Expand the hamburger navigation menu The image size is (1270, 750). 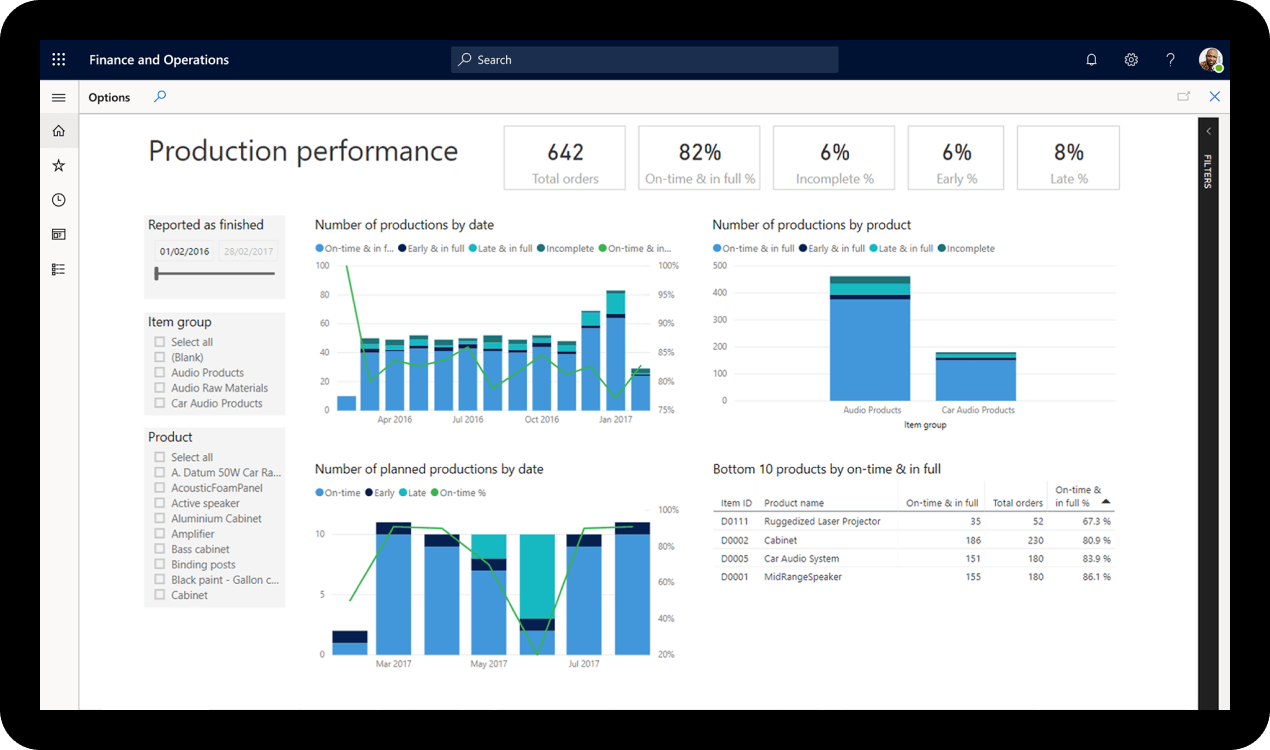(x=58, y=97)
